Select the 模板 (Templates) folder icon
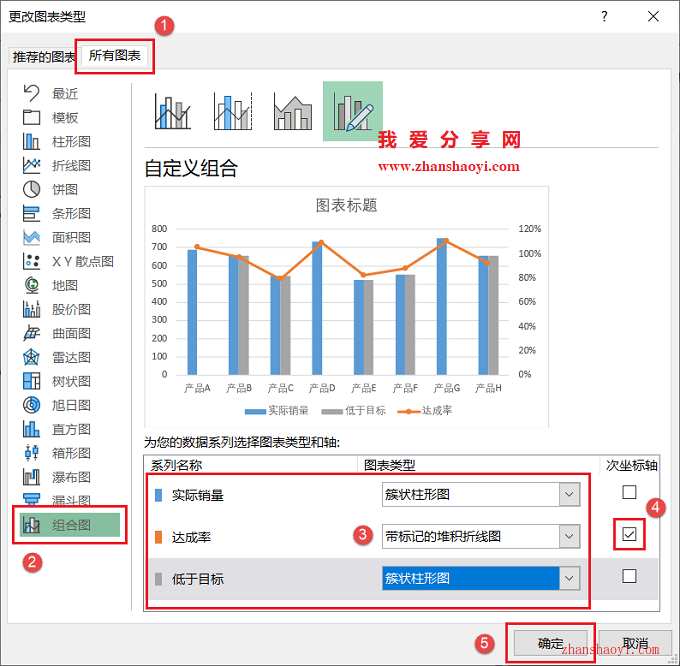680x666 pixels. 31,117
